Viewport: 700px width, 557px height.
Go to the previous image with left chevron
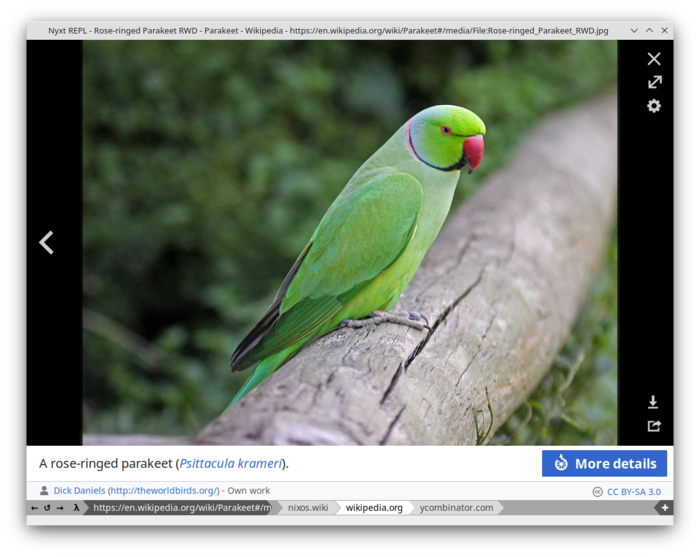tap(46, 242)
